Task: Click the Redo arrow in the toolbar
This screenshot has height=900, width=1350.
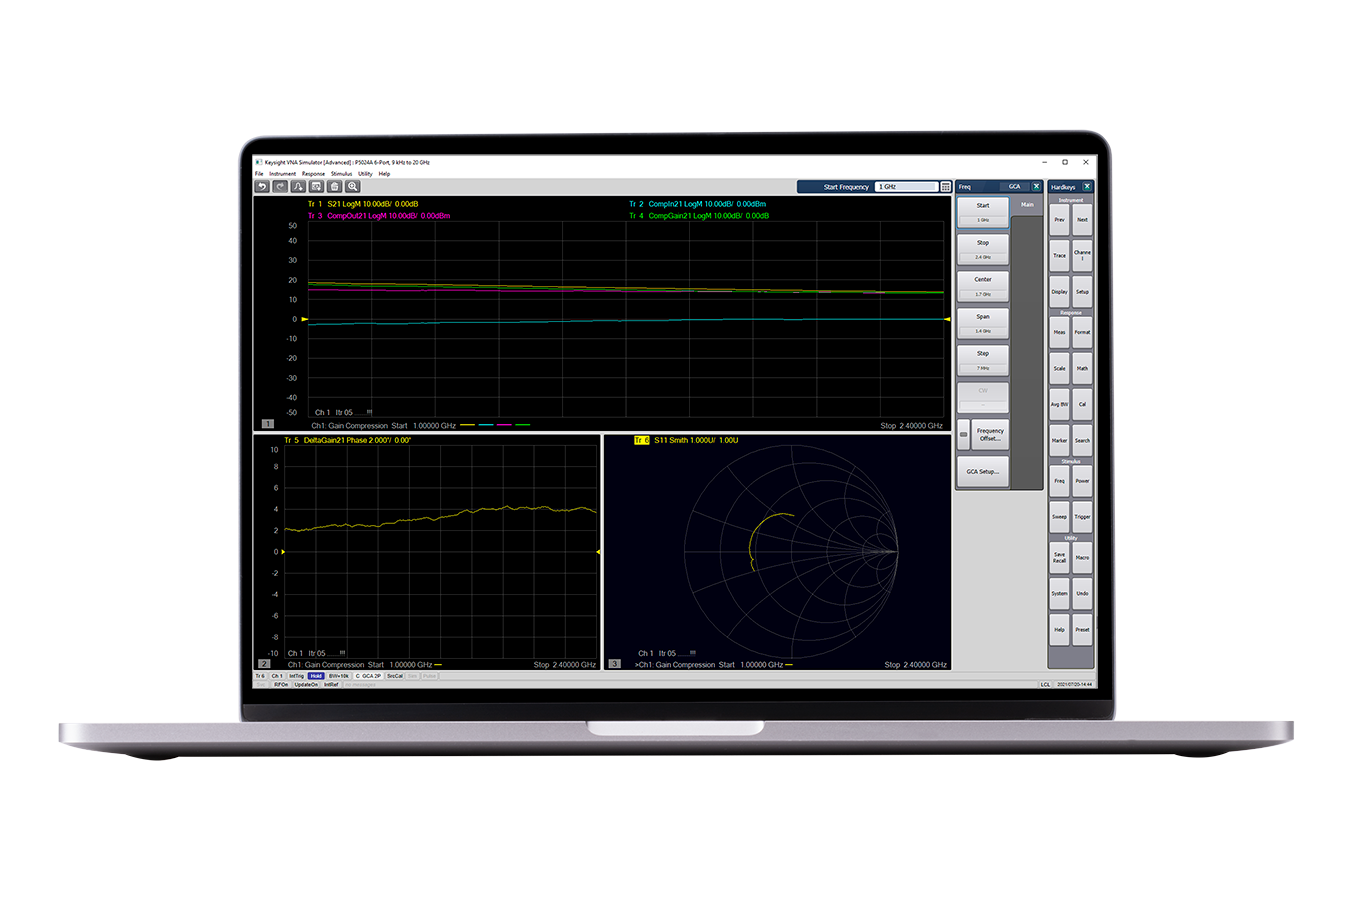Action: point(280,186)
